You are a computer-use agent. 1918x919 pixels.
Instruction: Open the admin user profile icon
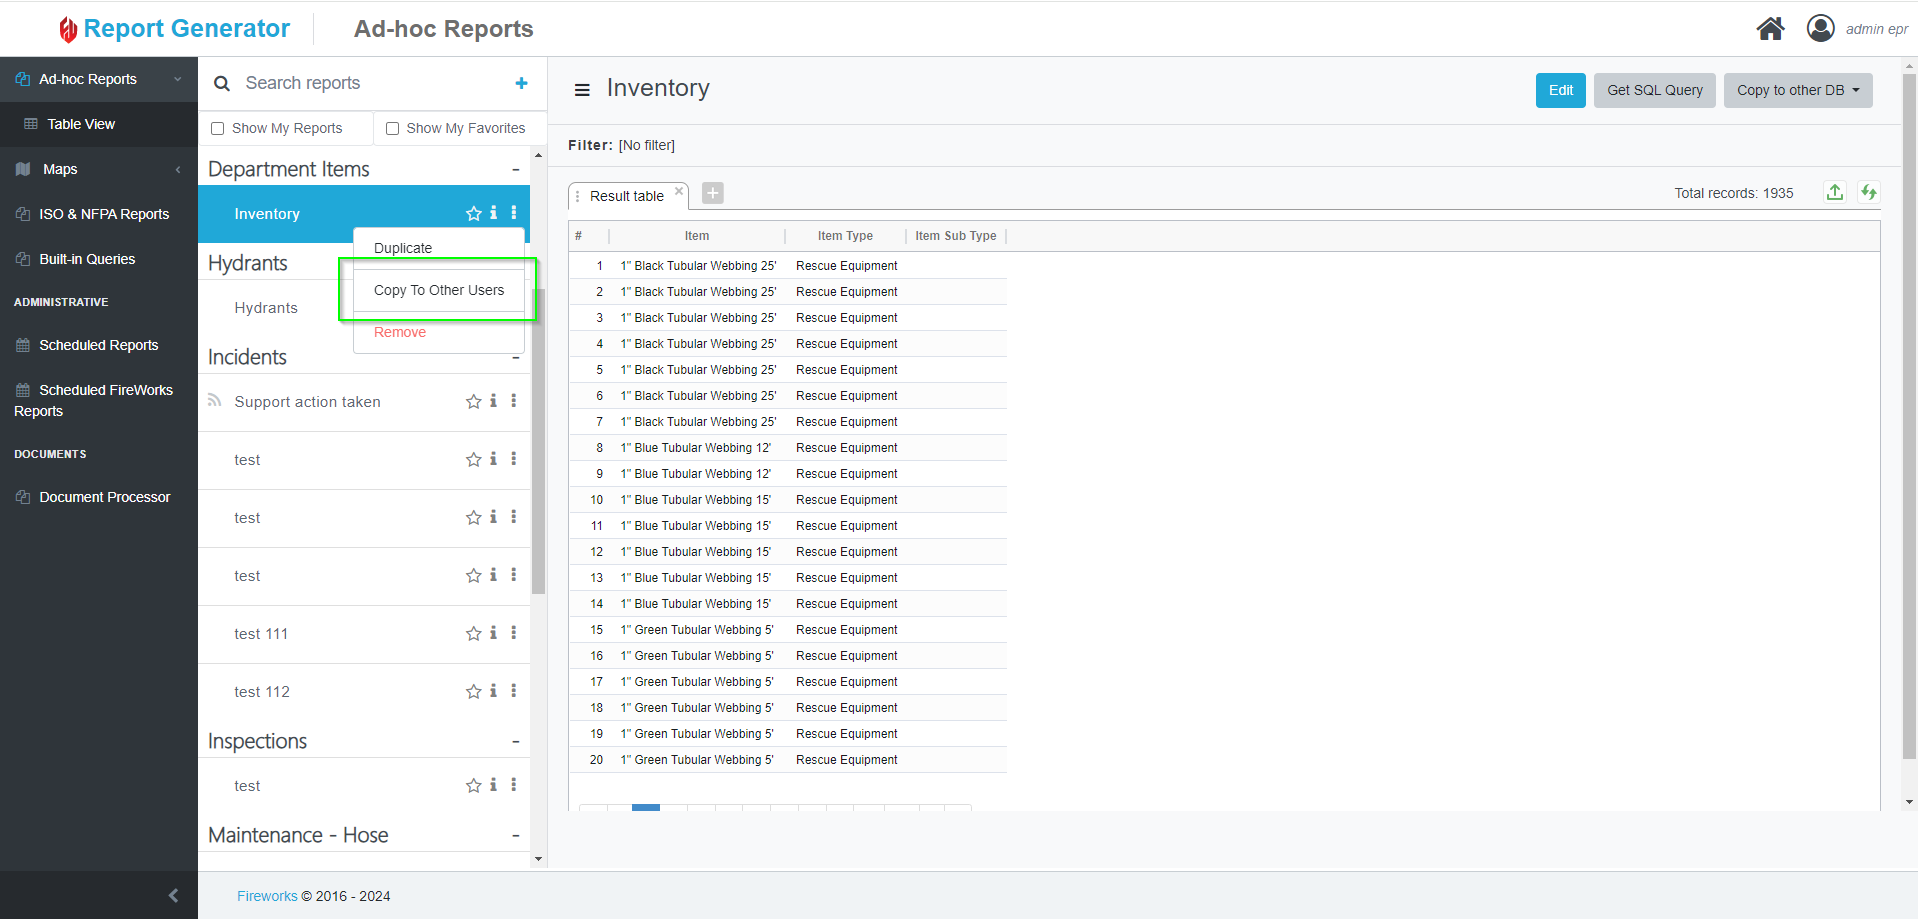pyautogui.click(x=1820, y=28)
